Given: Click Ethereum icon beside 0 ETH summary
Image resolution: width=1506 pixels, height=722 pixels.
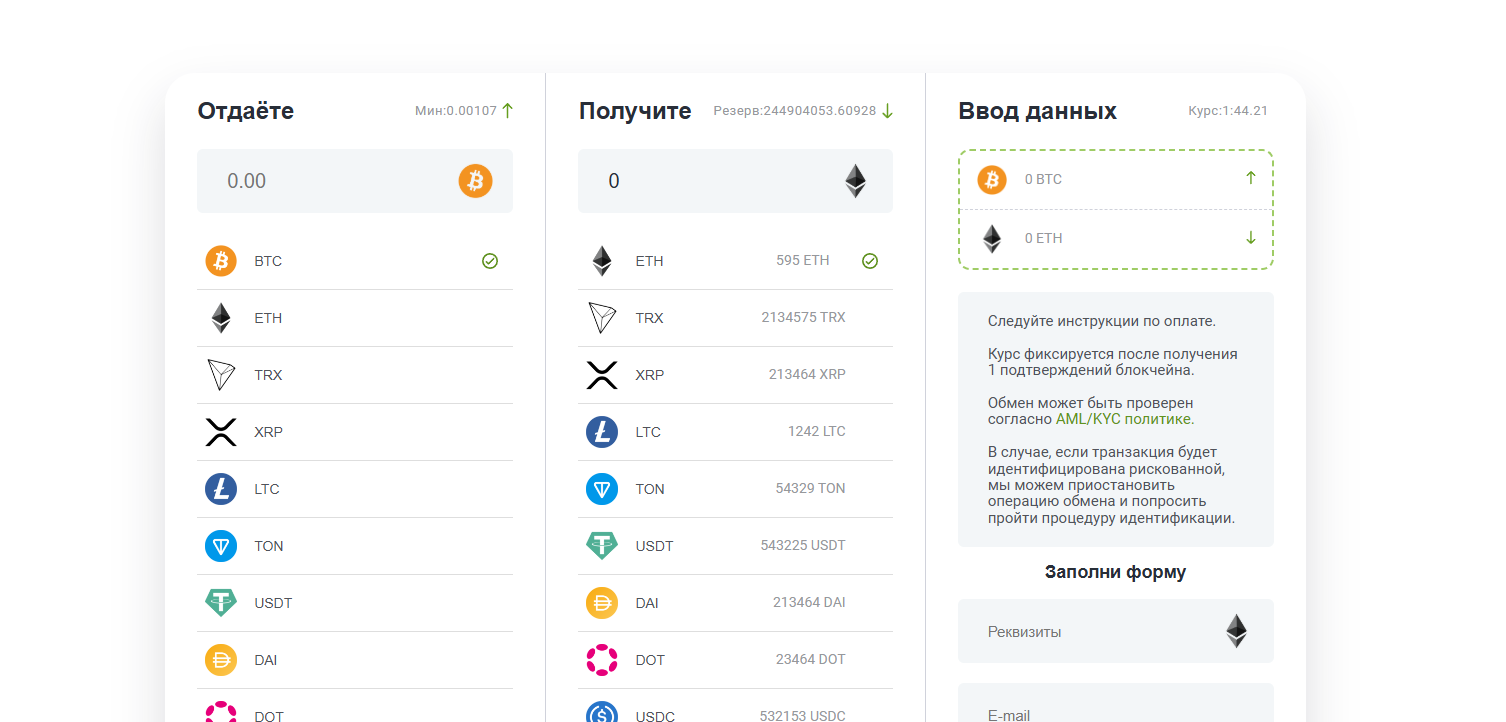Looking at the screenshot, I should tap(992, 238).
